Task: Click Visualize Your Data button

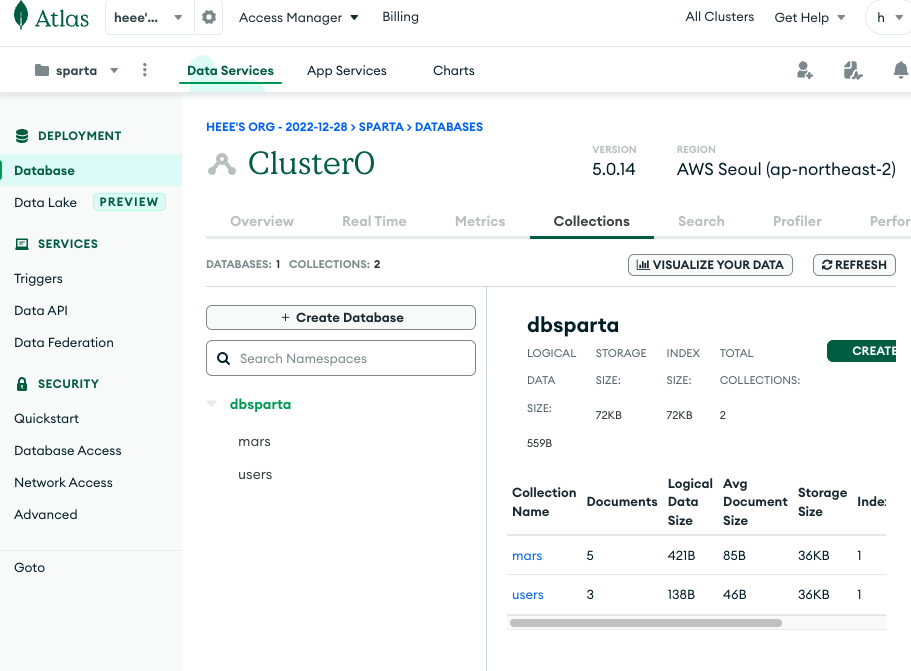Action: 710,265
